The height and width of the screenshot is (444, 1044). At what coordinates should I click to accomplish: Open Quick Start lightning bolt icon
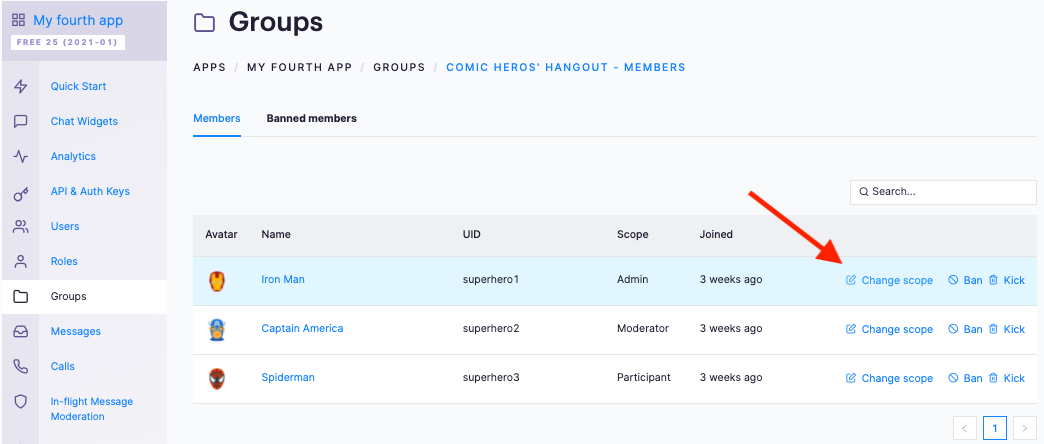click(21, 87)
